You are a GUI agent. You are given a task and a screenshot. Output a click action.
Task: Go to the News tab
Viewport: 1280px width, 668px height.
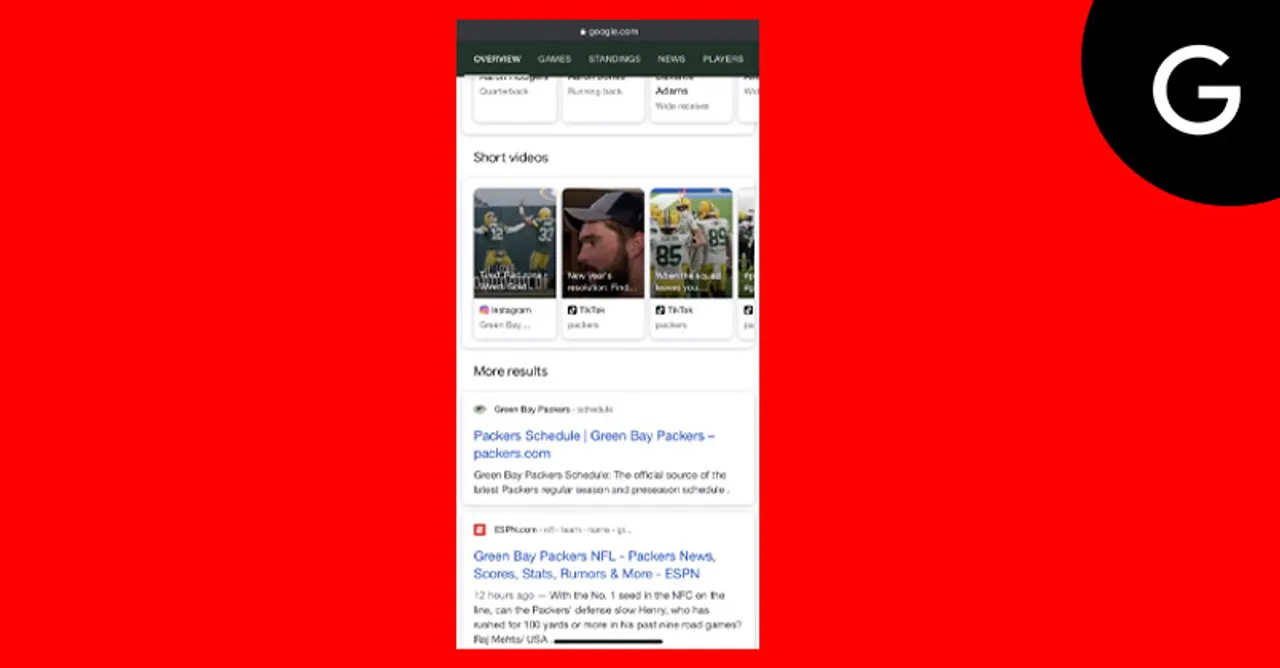pos(671,59)
